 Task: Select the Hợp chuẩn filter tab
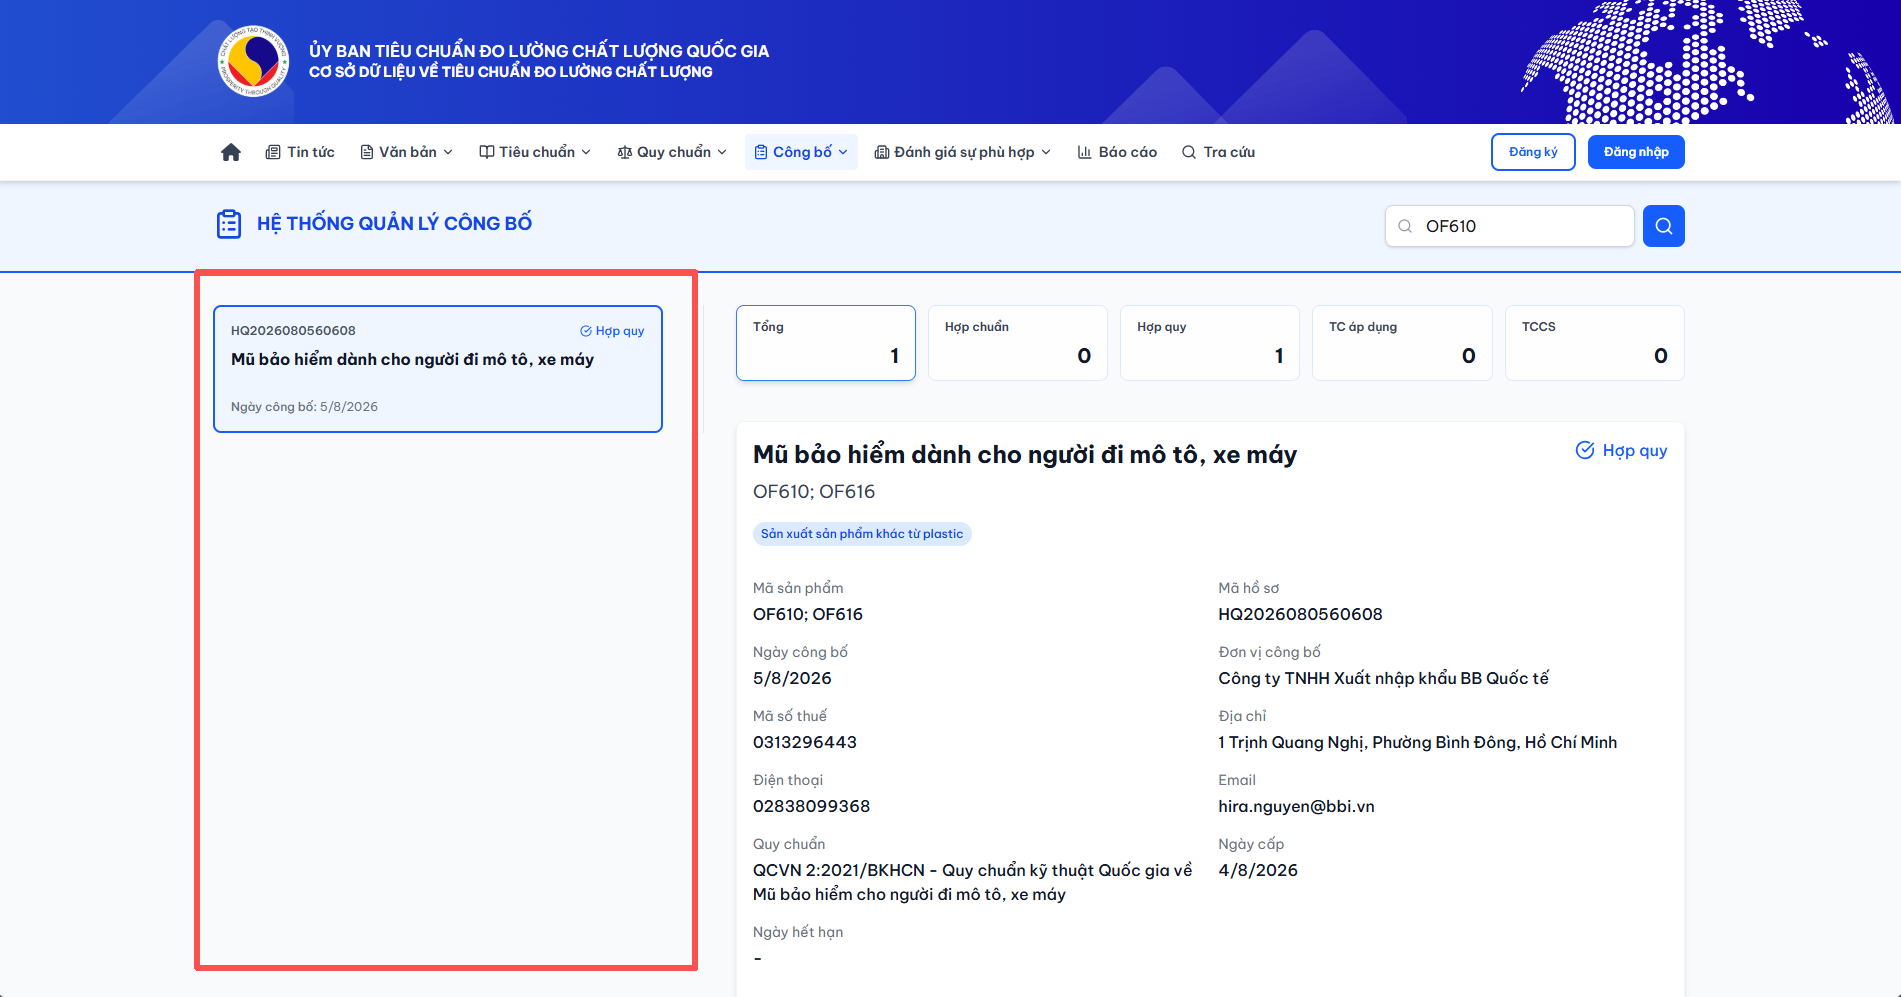pos(1018,343)
